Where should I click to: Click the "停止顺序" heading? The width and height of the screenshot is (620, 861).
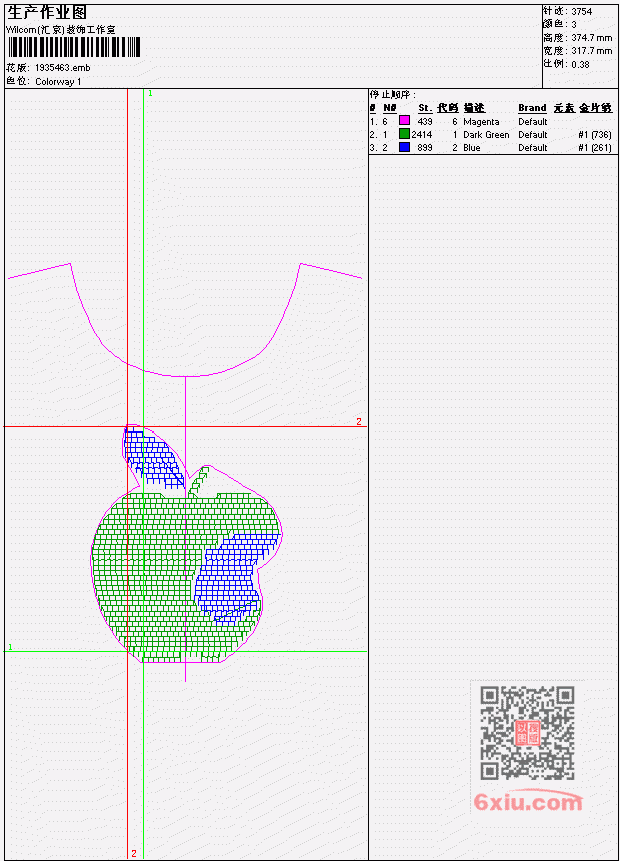coord(392,94)
